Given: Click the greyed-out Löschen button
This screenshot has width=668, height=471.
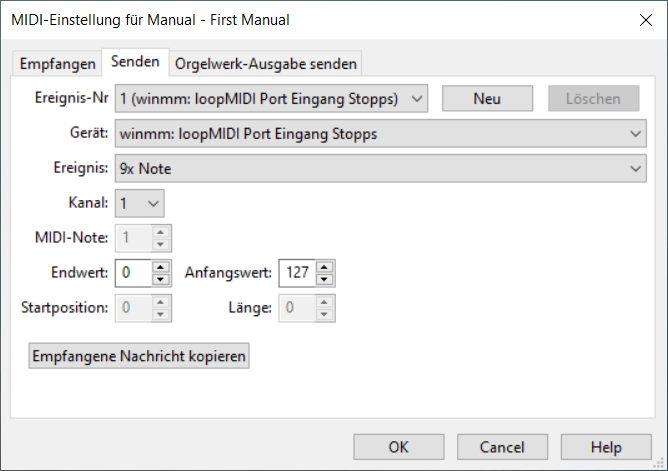Looking at the screenshot, I should tap(593, 98).
